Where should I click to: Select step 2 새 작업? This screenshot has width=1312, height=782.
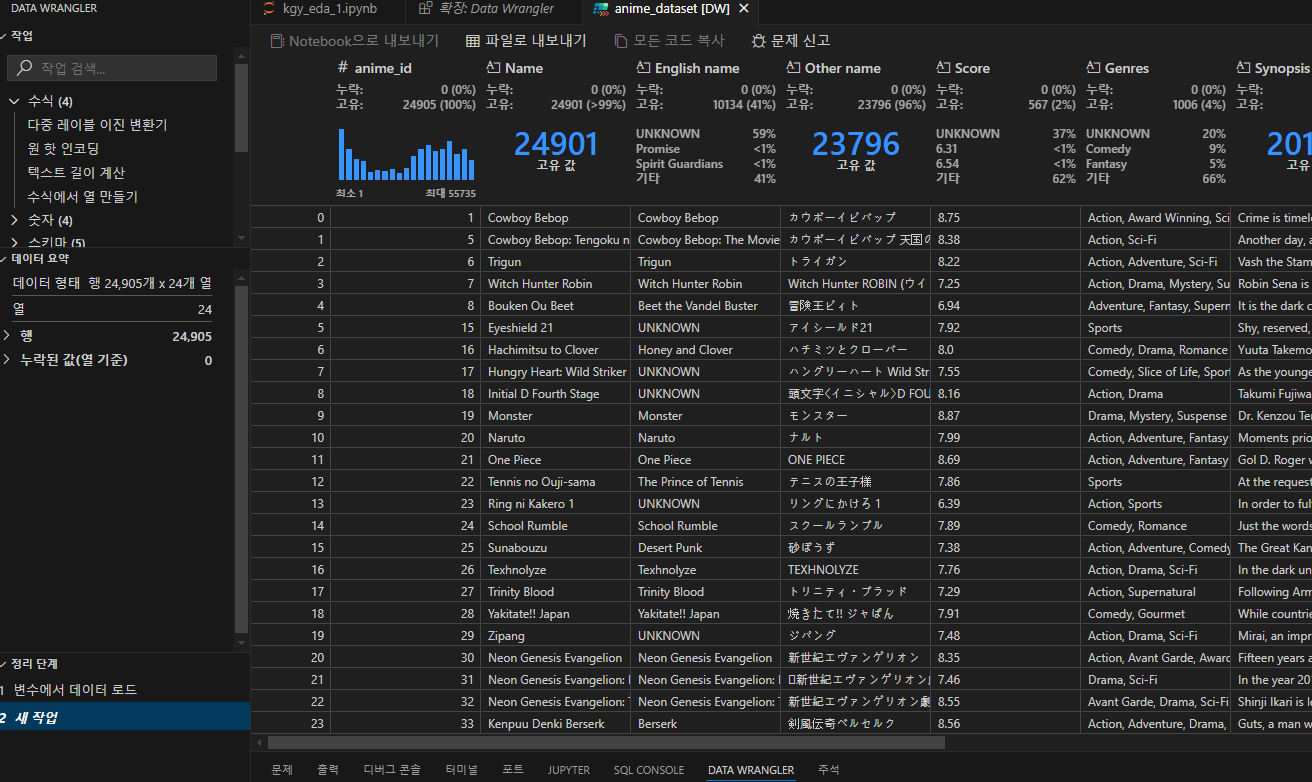(125, 717)
